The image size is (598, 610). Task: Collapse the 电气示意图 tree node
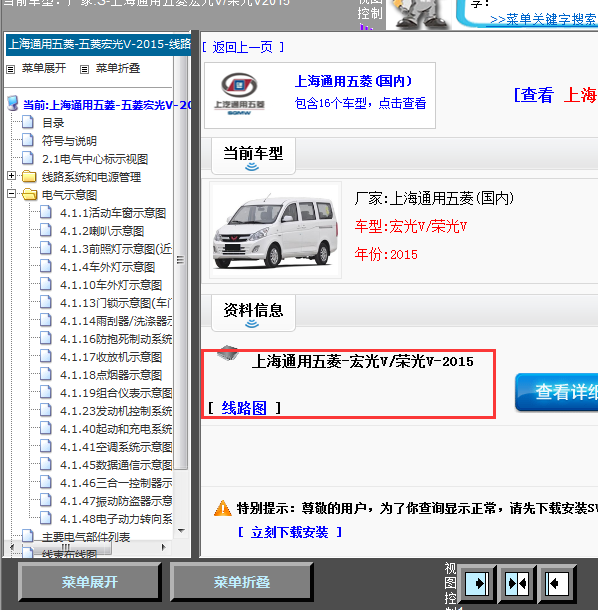(x=11, y=193)
